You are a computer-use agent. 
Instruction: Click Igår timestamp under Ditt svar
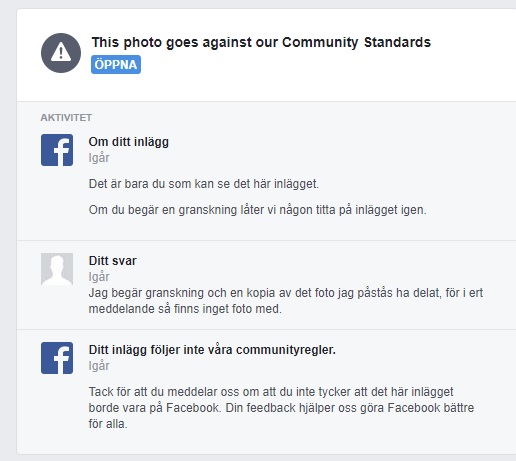[x=99, y=277]
